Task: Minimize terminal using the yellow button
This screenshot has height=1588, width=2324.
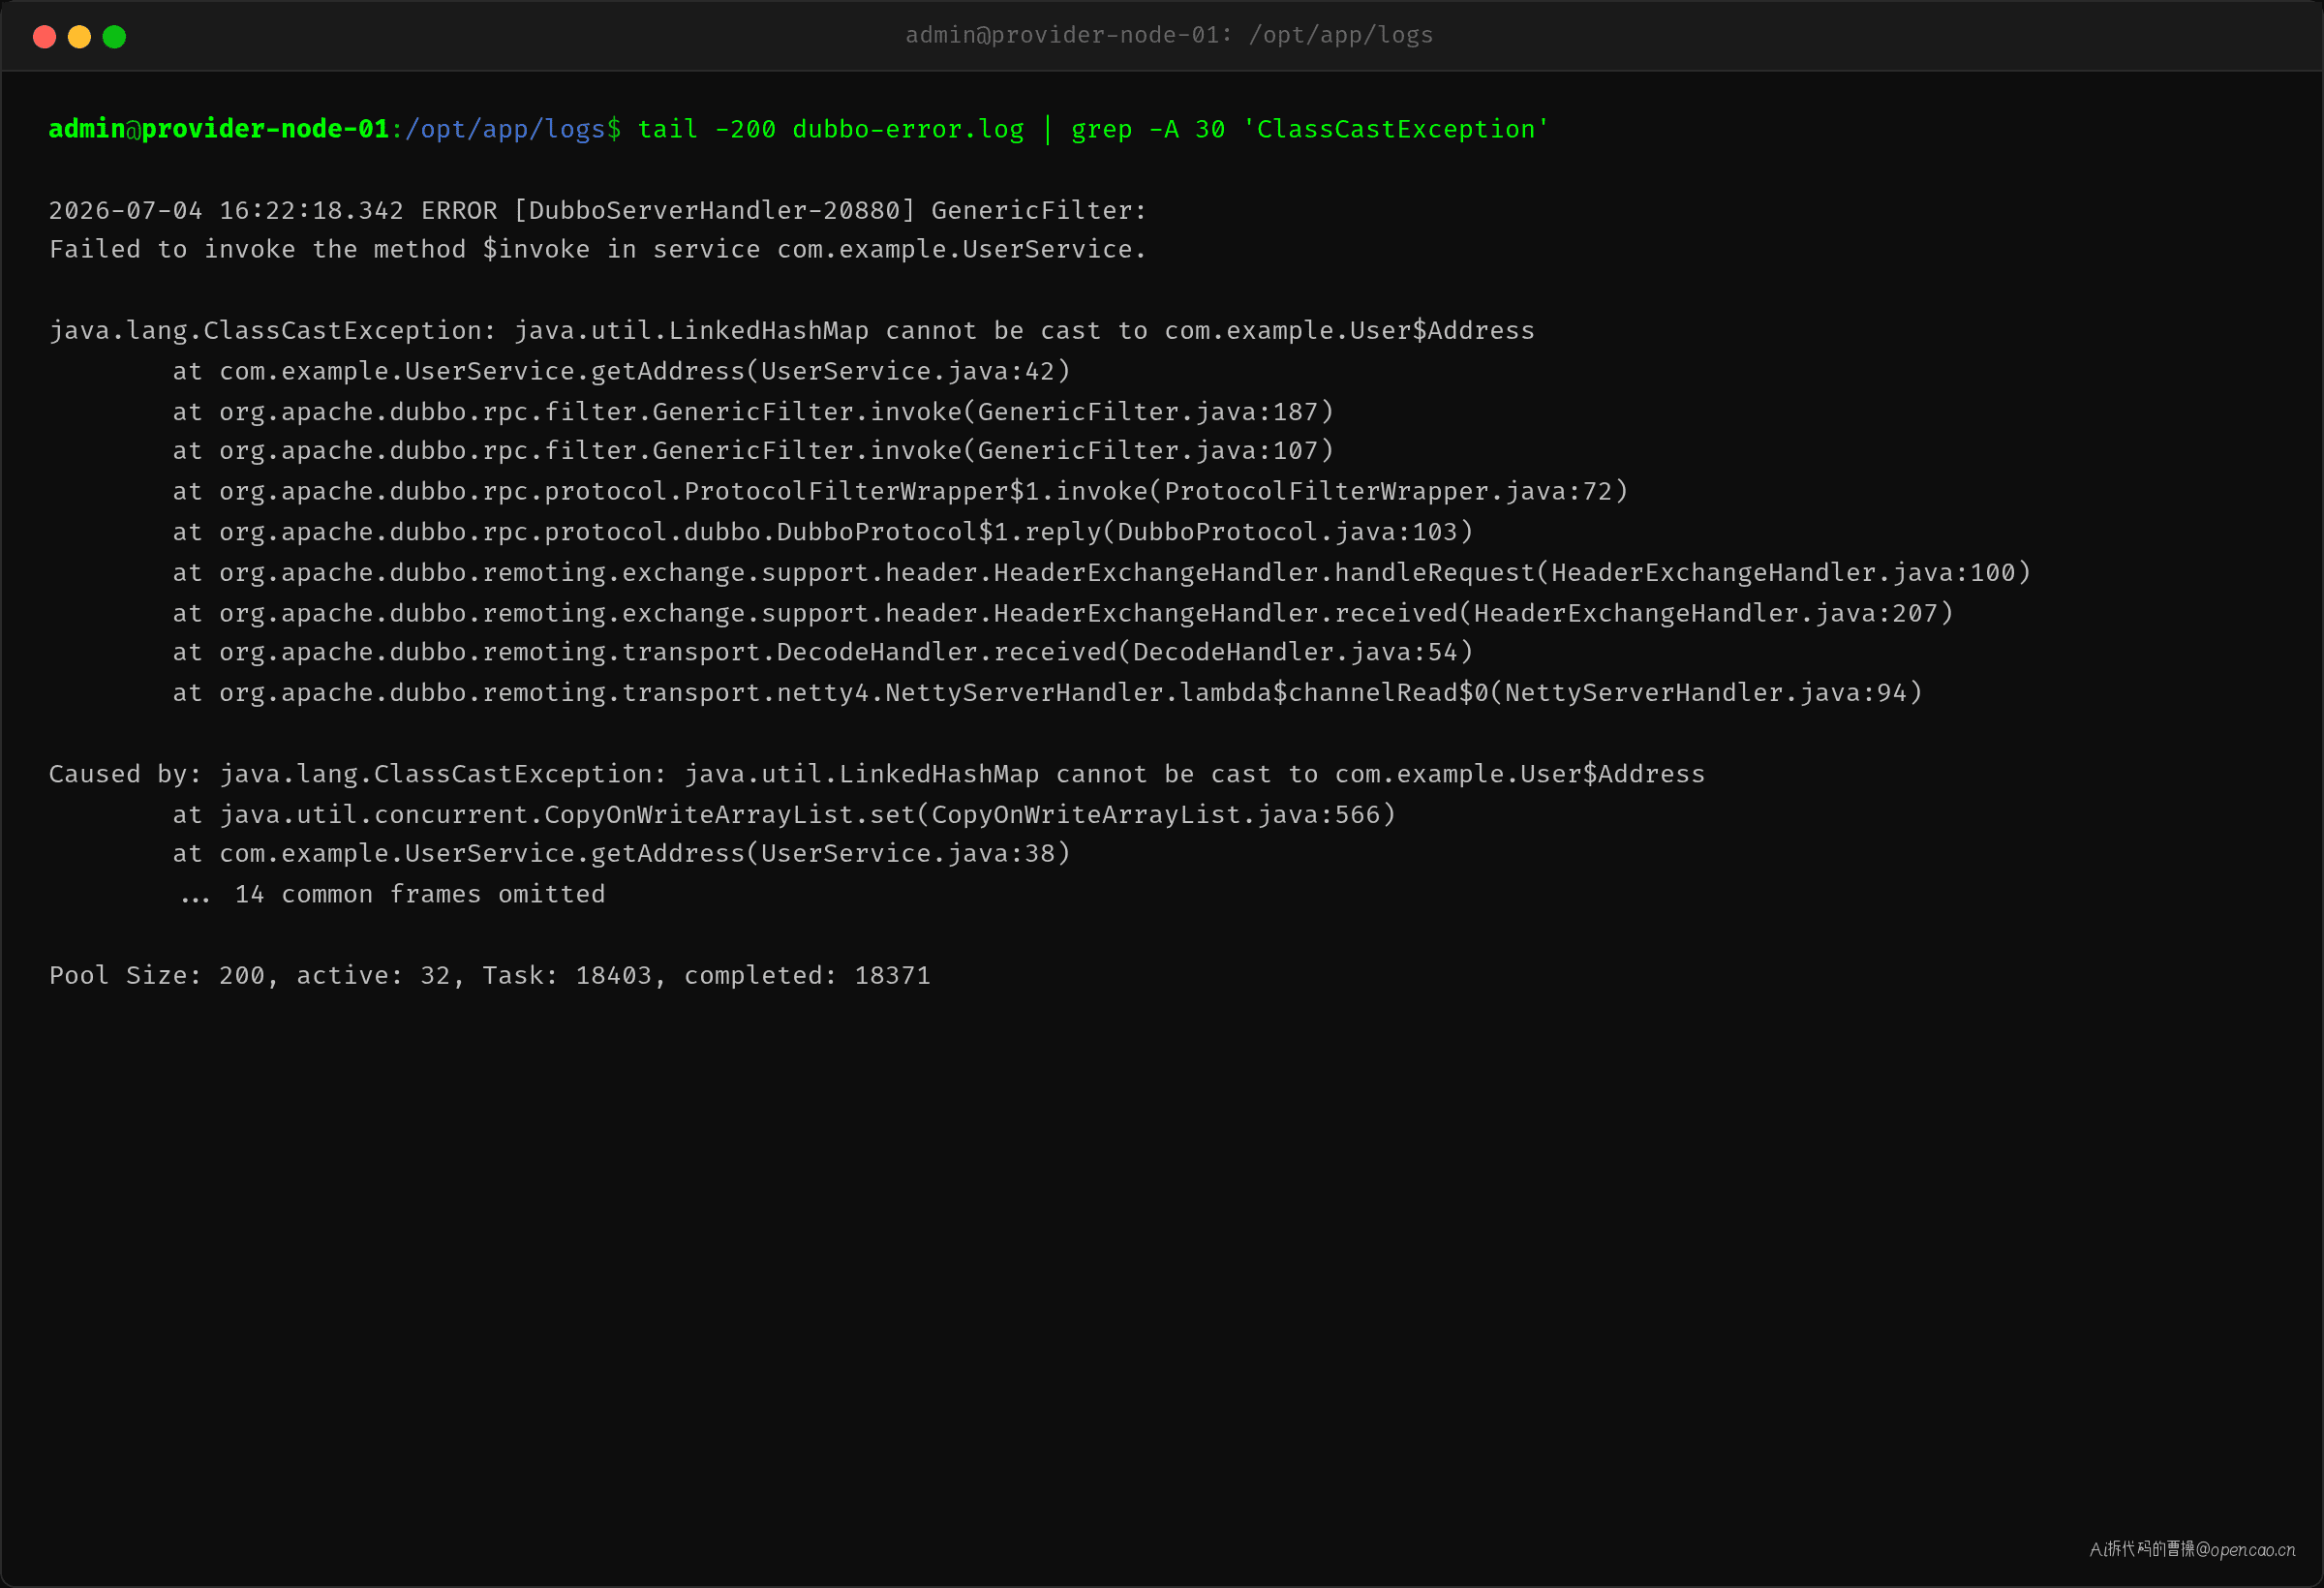Action: (79, 37)
